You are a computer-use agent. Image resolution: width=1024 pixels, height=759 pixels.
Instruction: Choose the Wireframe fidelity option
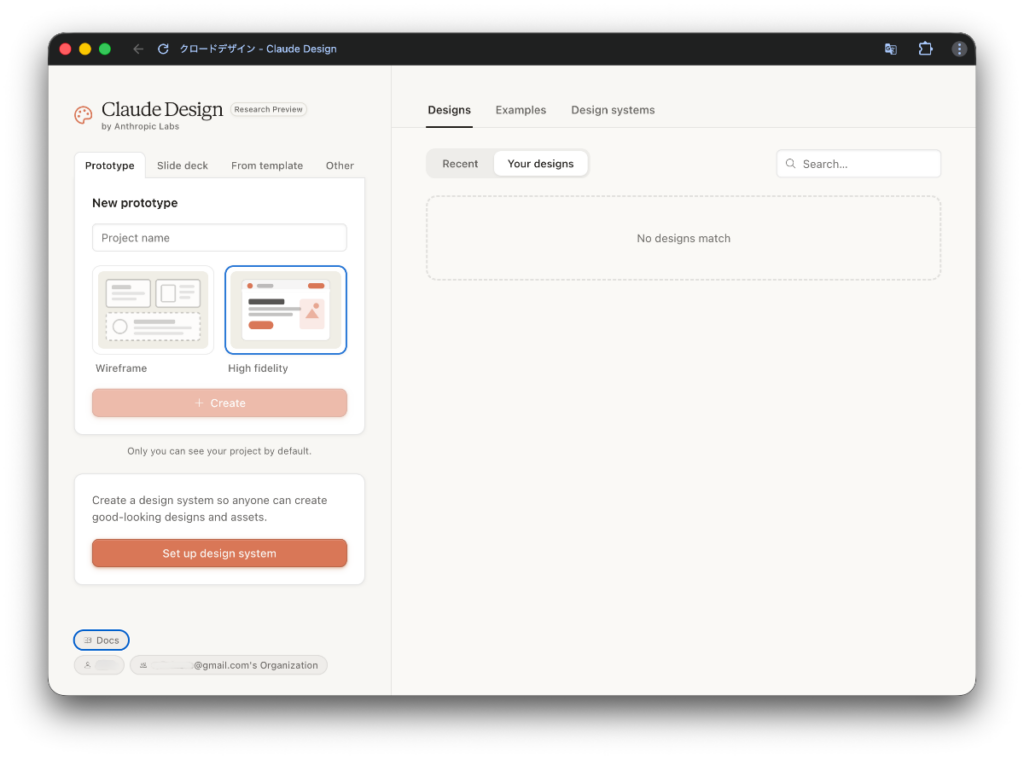click(x=153, y=310)
